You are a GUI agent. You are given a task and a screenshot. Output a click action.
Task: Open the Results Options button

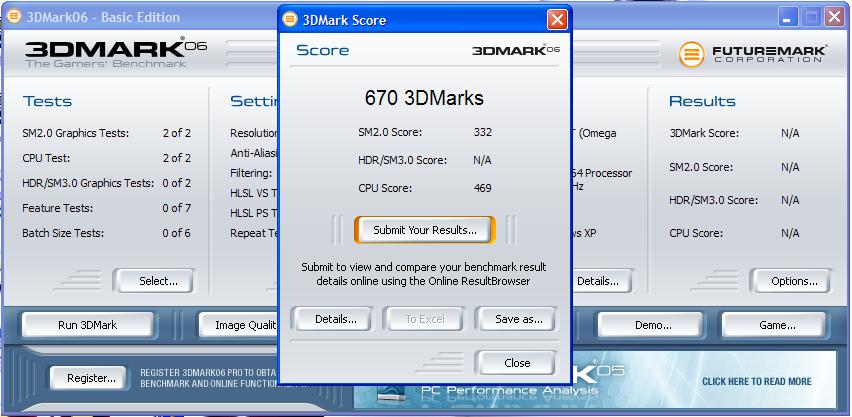(x=794, y=281)
